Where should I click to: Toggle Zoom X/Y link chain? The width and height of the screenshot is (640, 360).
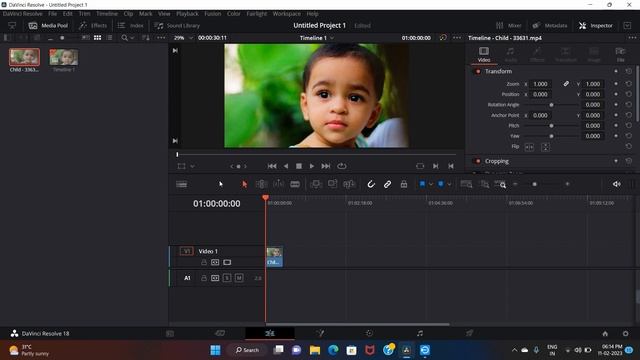pos(566,84)
